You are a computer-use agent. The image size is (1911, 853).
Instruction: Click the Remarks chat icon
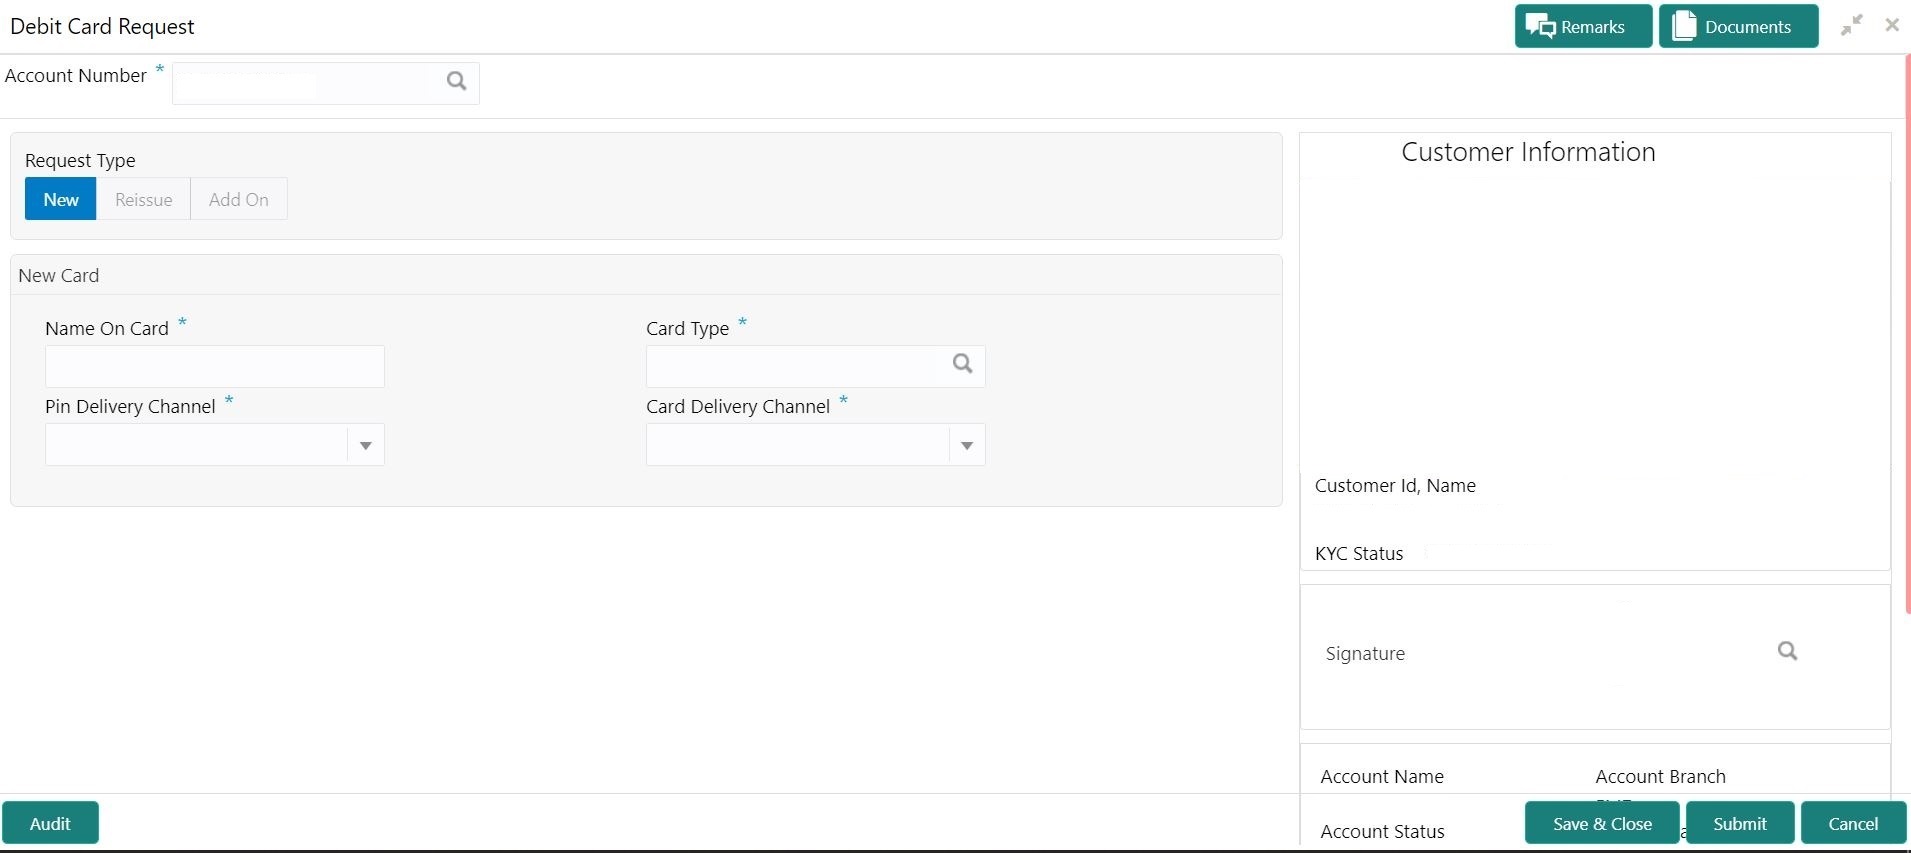coord(1540,27)
